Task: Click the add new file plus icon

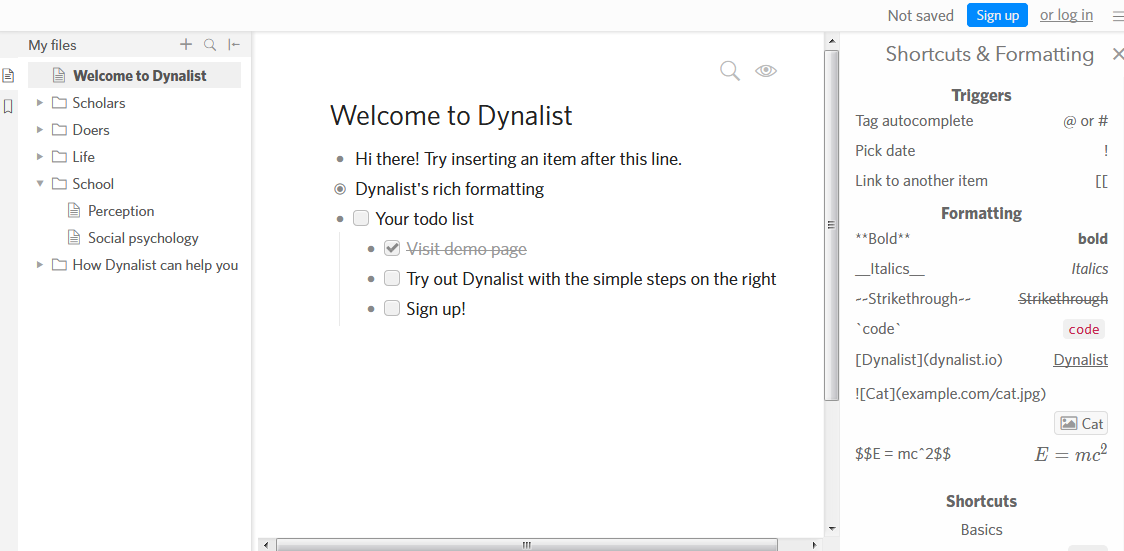Action: [x=185, y=44]
